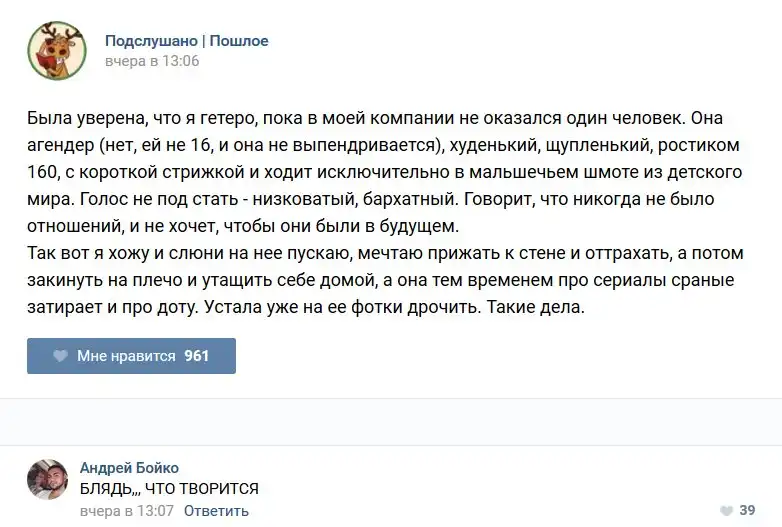Open Андрей Бойко's profile photo

pos(47,480)
